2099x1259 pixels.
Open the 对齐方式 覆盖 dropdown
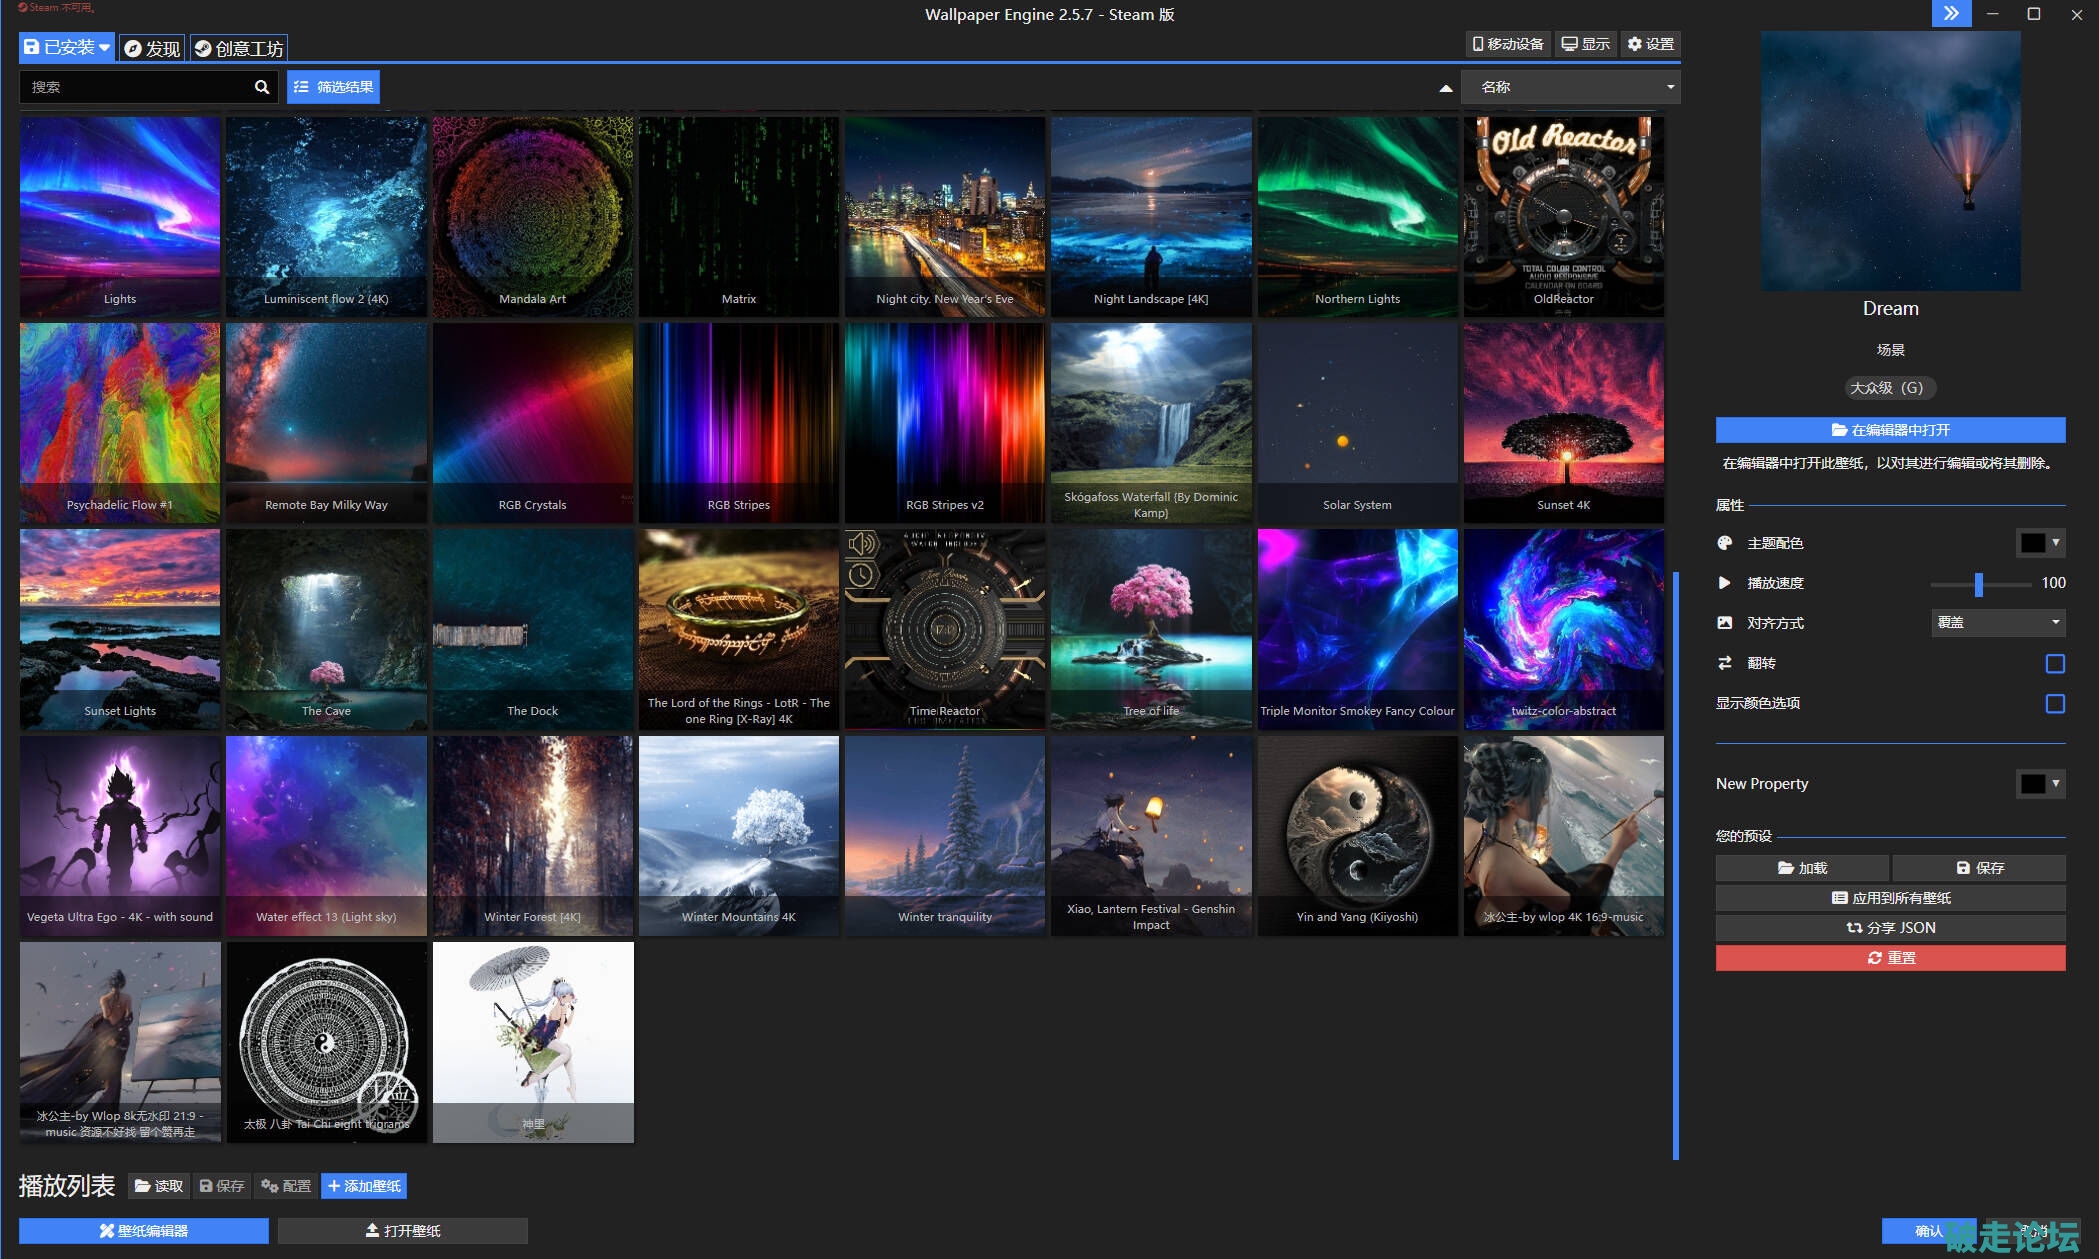point(1997,622)
